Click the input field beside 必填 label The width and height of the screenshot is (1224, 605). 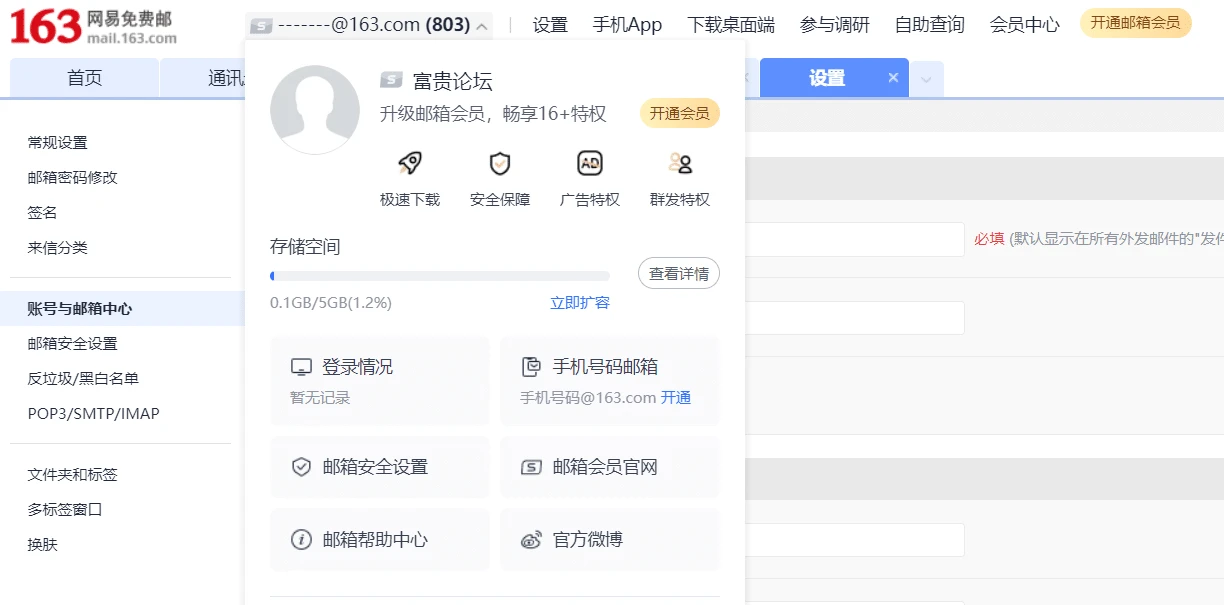click(x=855, y=239)
